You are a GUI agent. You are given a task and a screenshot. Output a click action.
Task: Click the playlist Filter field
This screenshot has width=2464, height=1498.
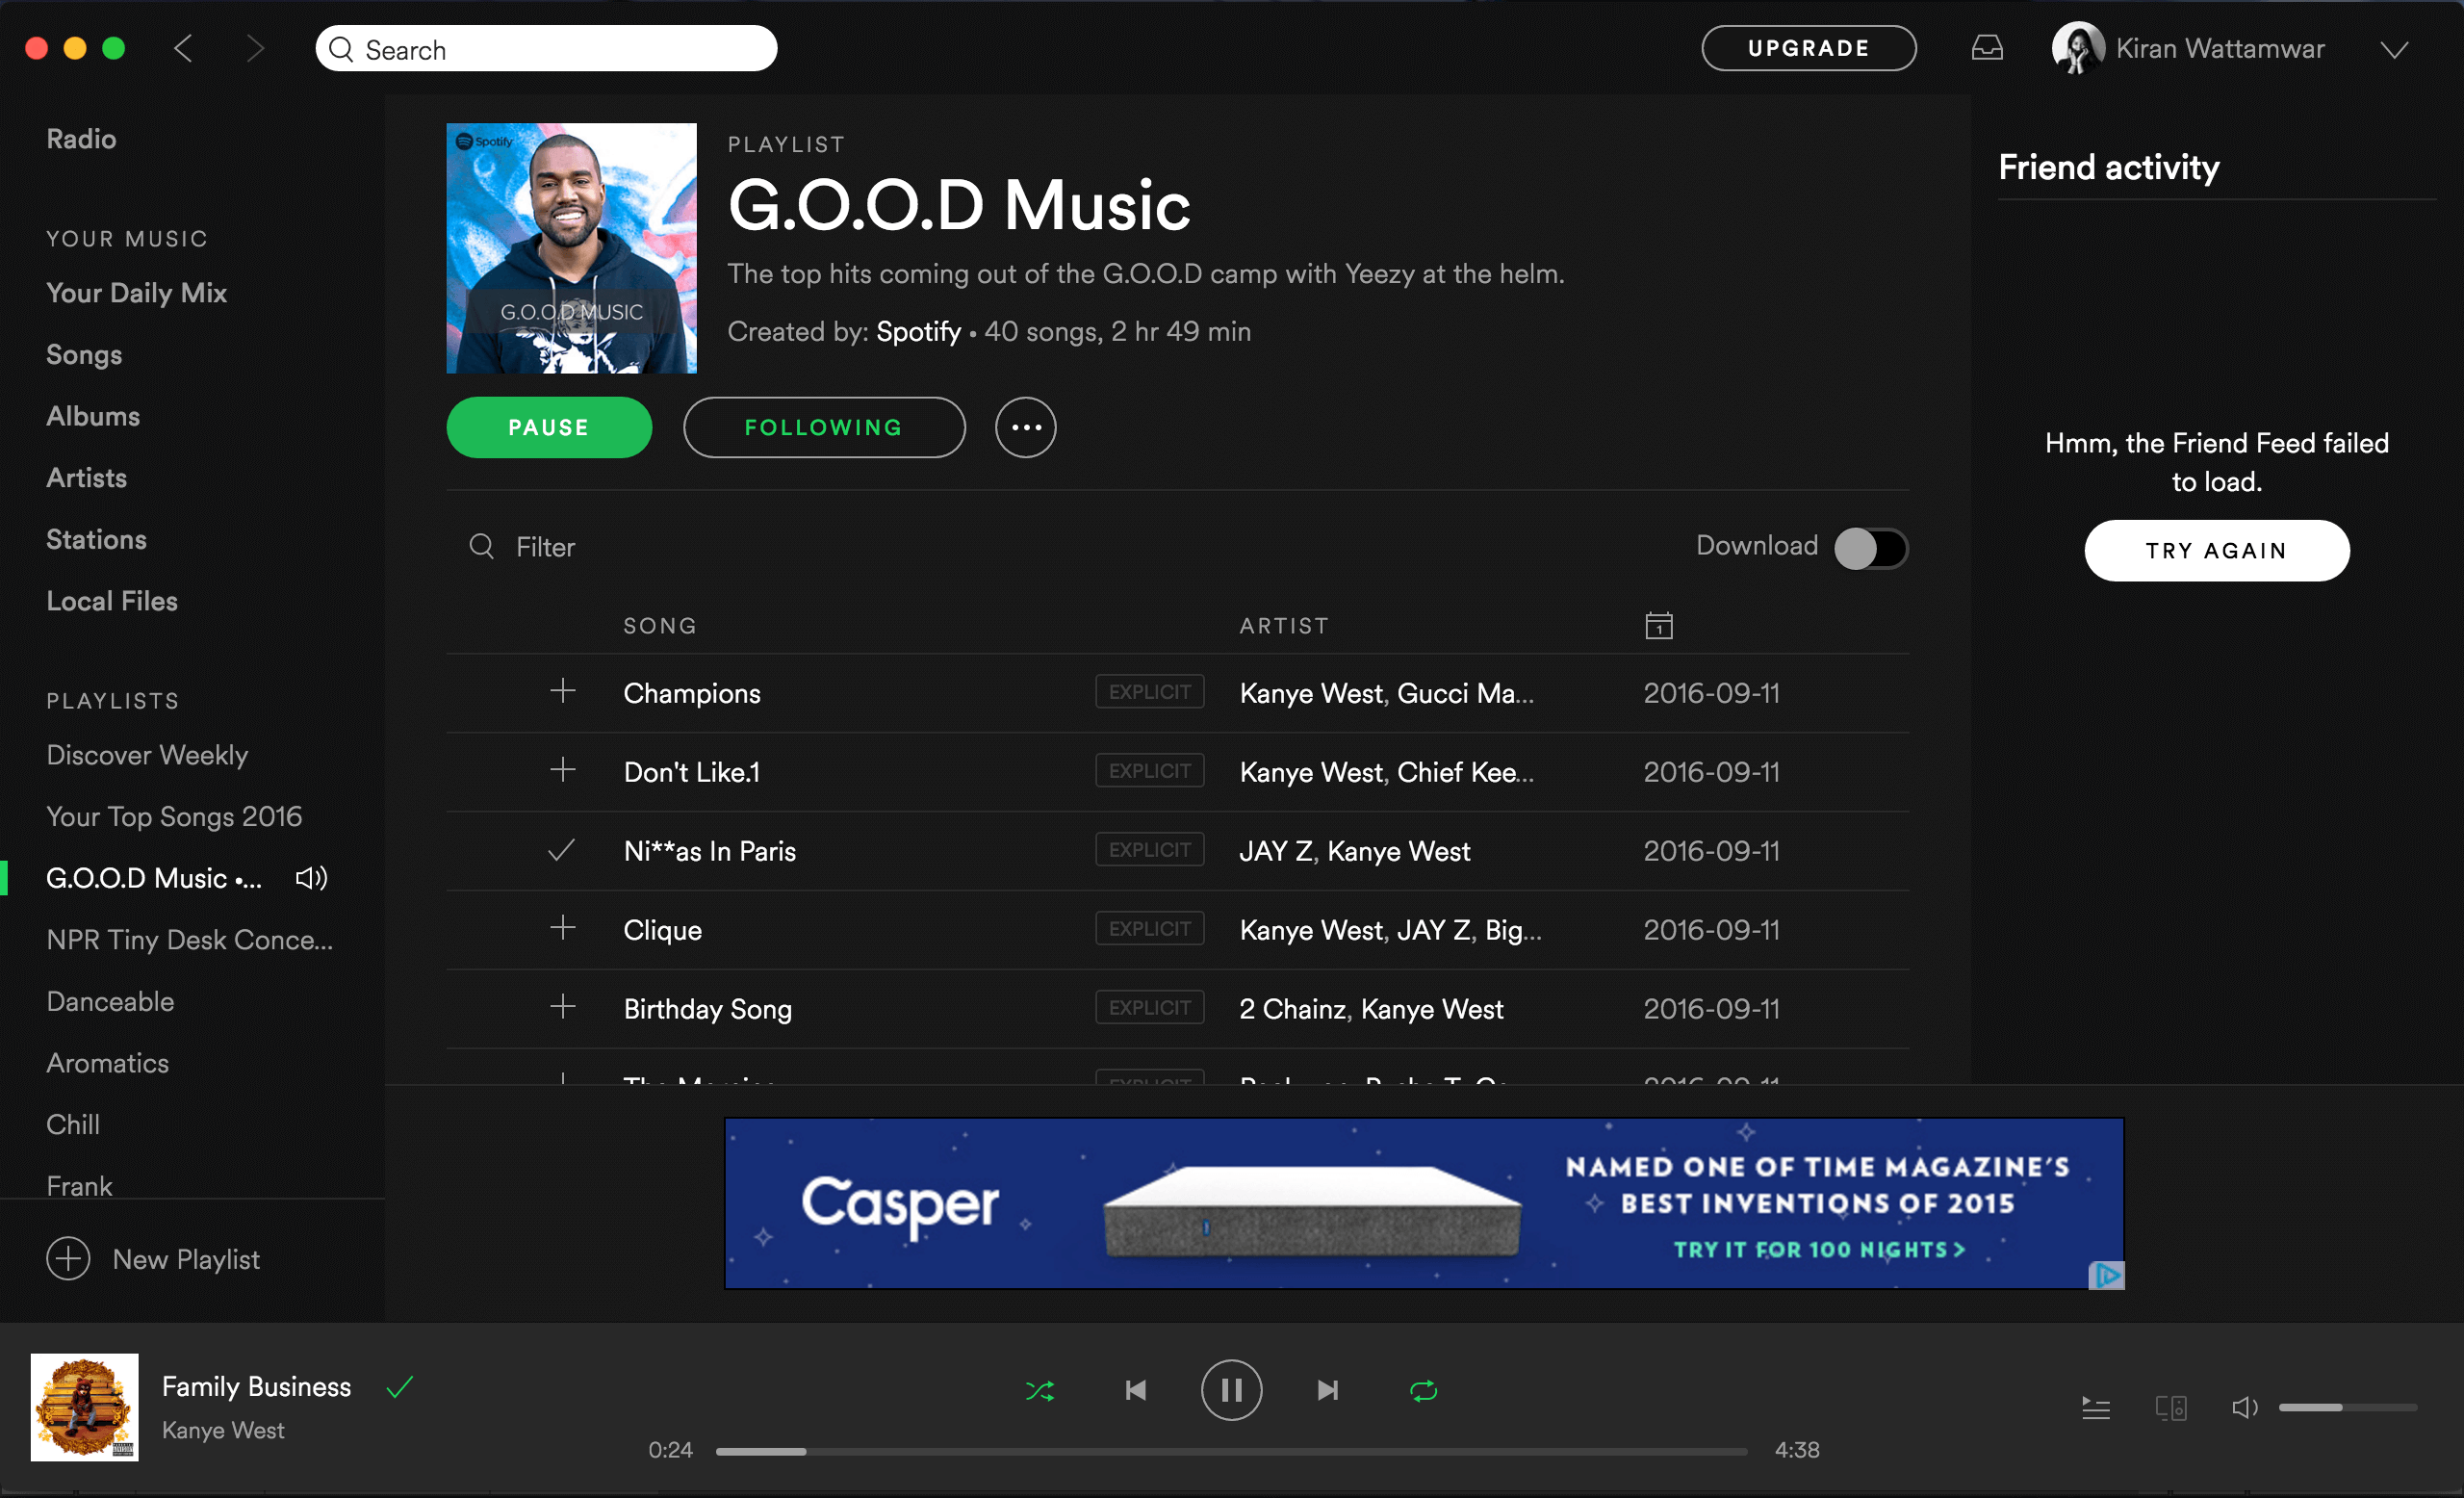(x=545, y=547)
